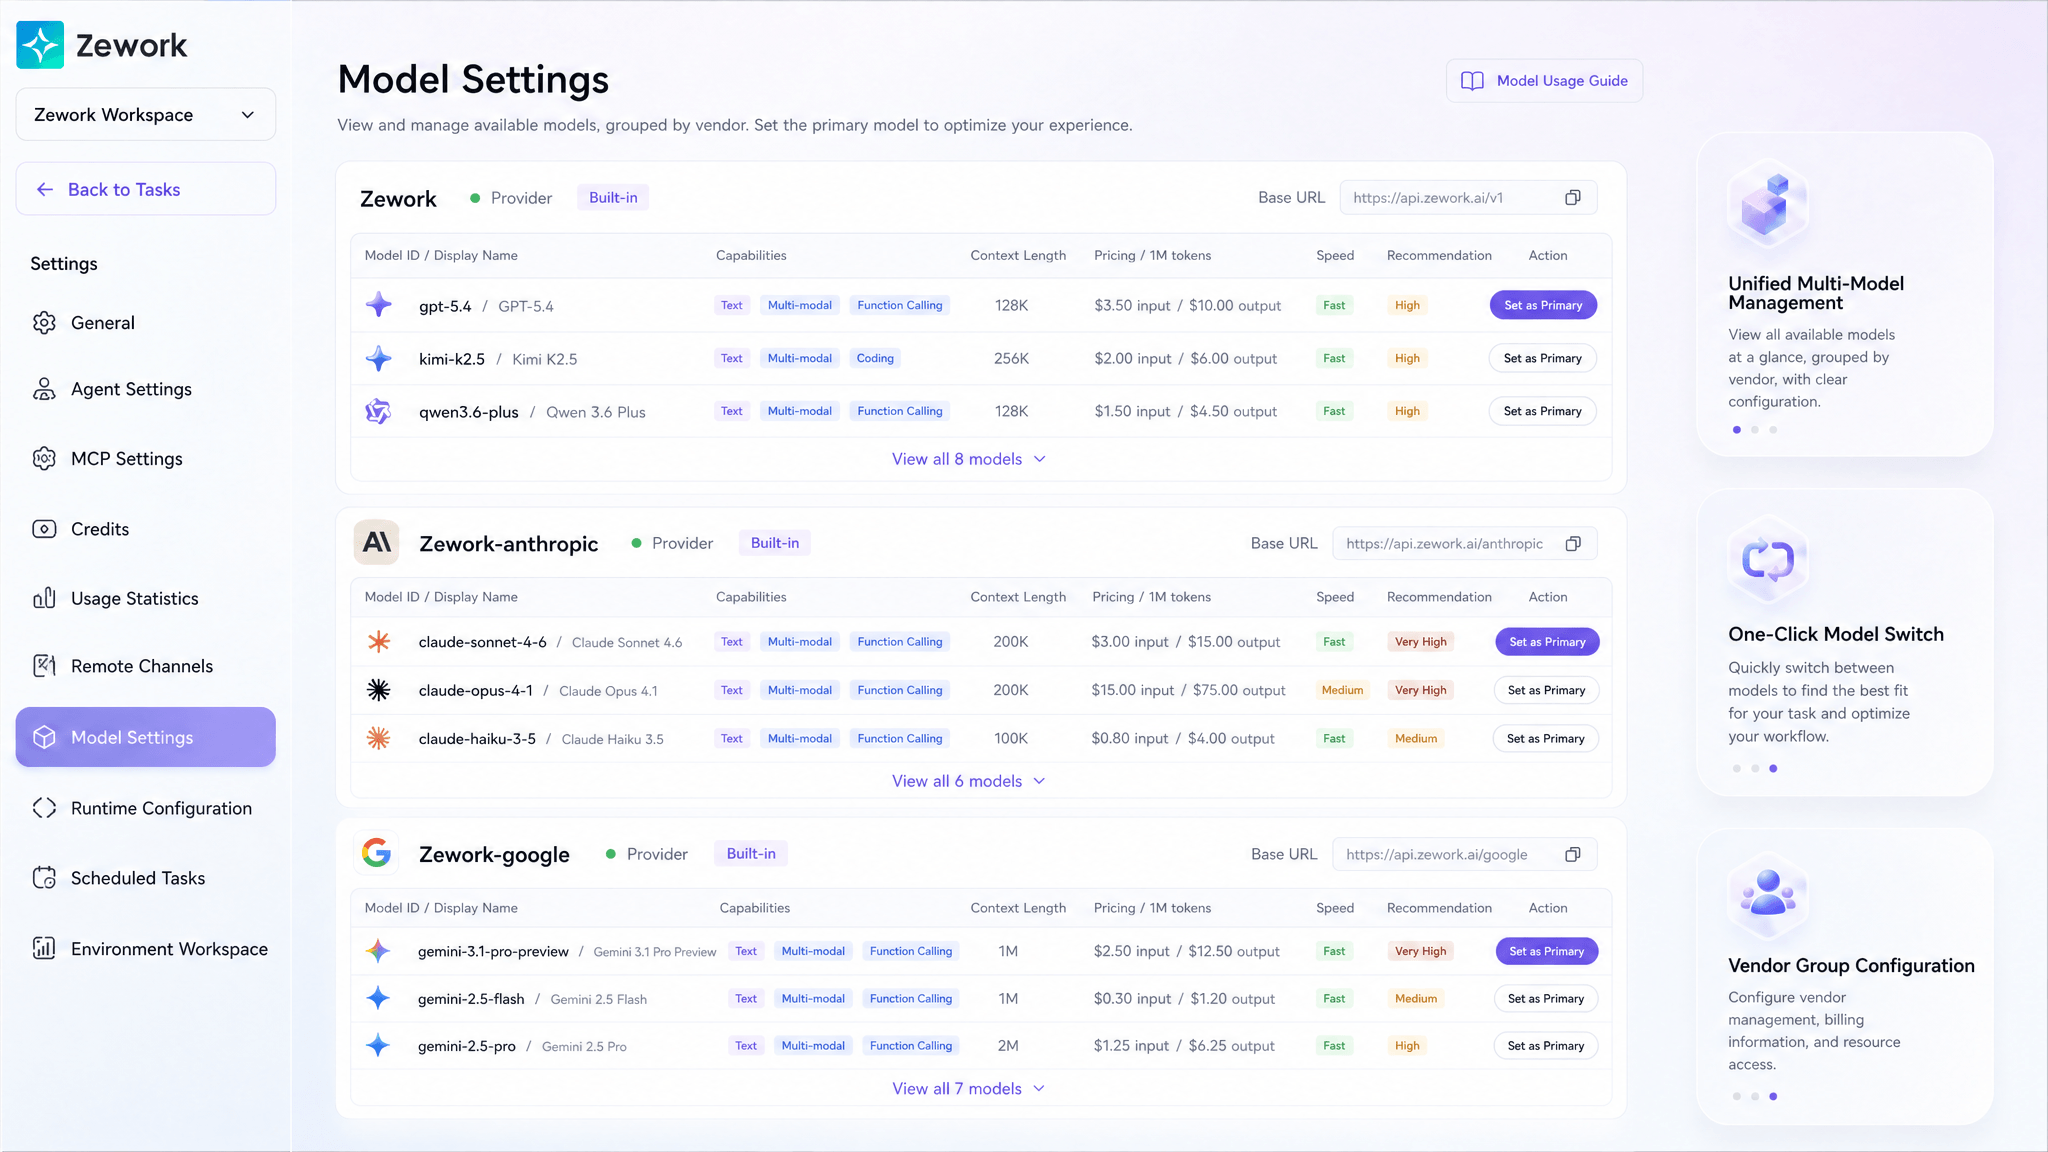Click the gemini-3.1-pro-preview model icon

378,951
